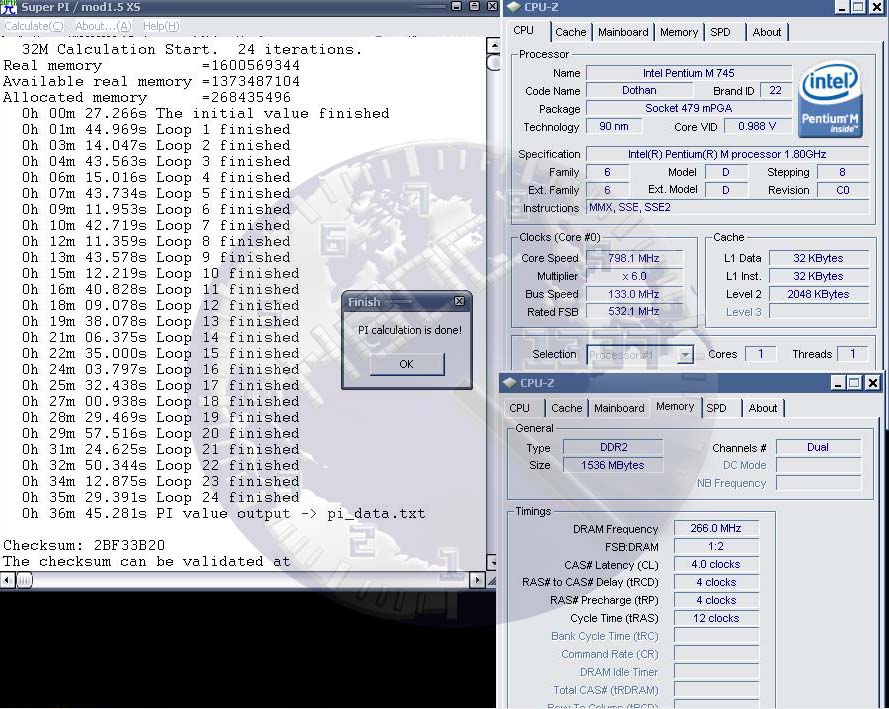Viewport: 889px width, 709px height.
Task: Click the 'Loop 1 finished' line
Action: [156, 129]
